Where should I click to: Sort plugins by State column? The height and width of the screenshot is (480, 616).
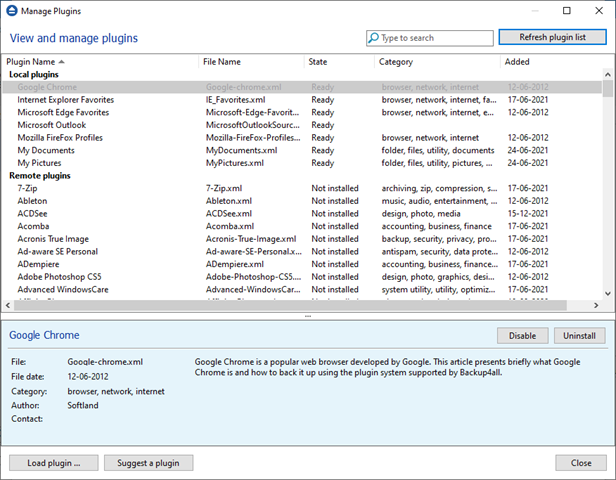[318, 62]
